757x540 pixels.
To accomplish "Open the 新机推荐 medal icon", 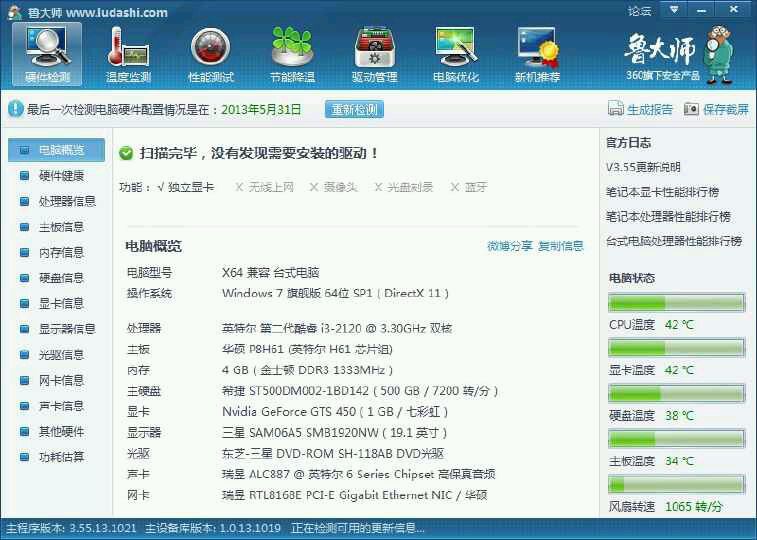I will pos(537,54).
